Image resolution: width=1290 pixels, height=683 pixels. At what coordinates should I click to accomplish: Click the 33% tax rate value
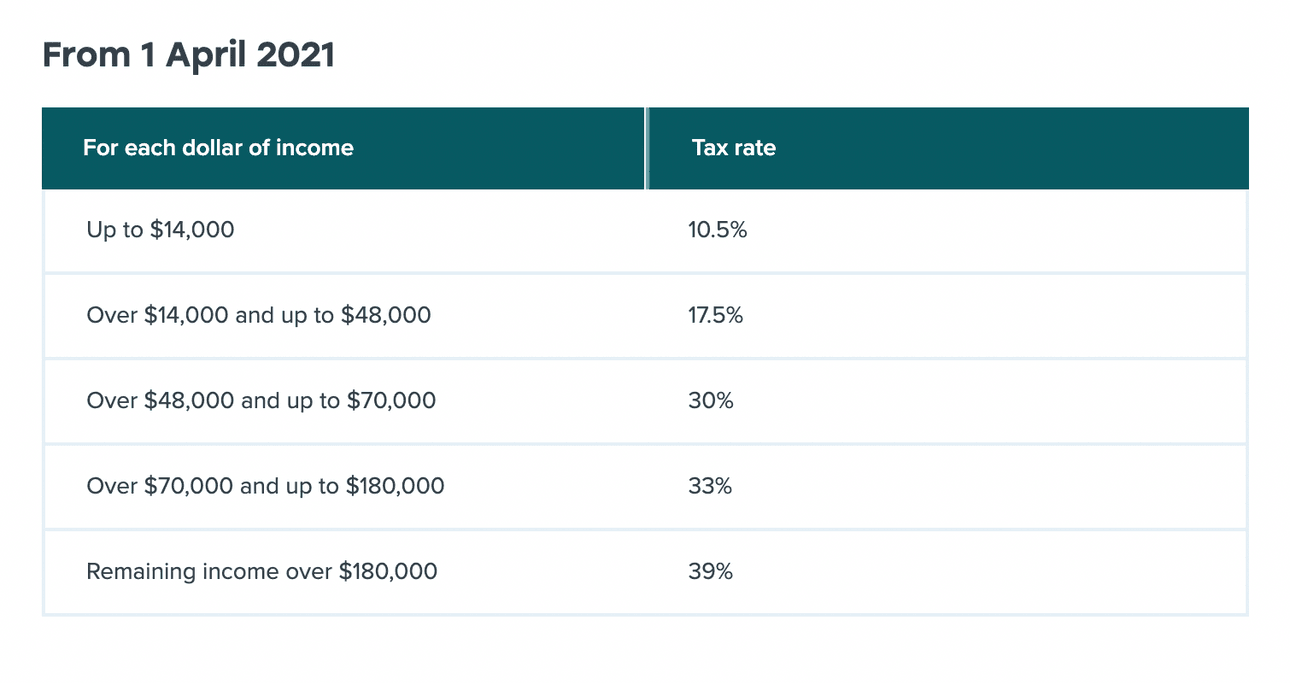[710, 487]
